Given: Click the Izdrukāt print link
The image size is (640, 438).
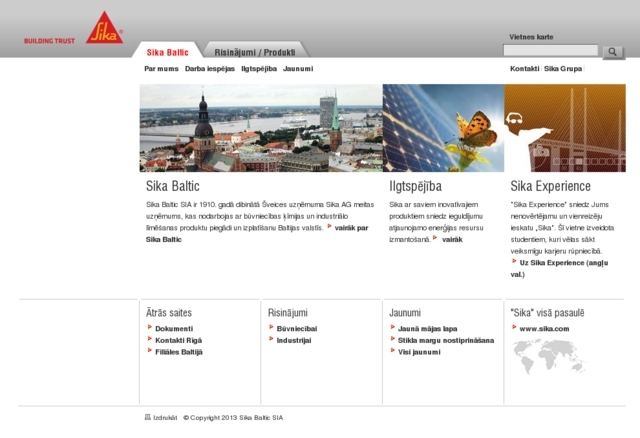Looking at the screenshot, I should click(165, 418).
